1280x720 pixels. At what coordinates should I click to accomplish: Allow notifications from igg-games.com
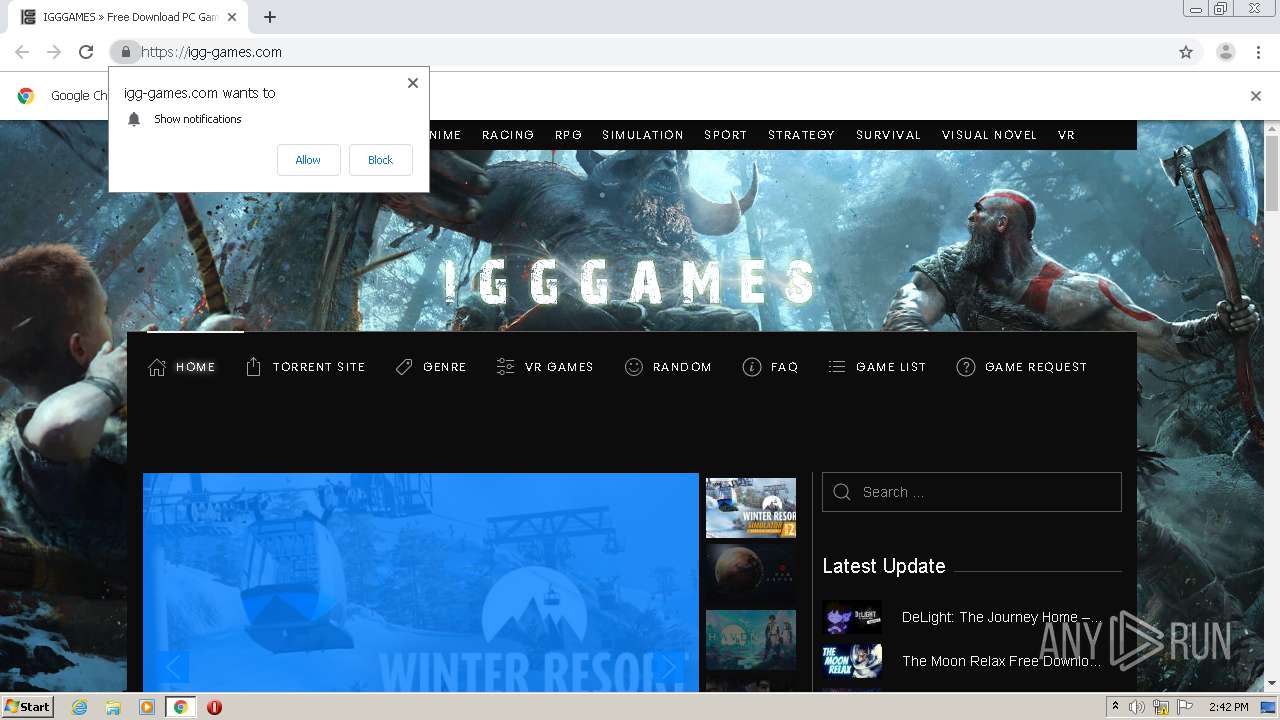[x=308, y=160]
